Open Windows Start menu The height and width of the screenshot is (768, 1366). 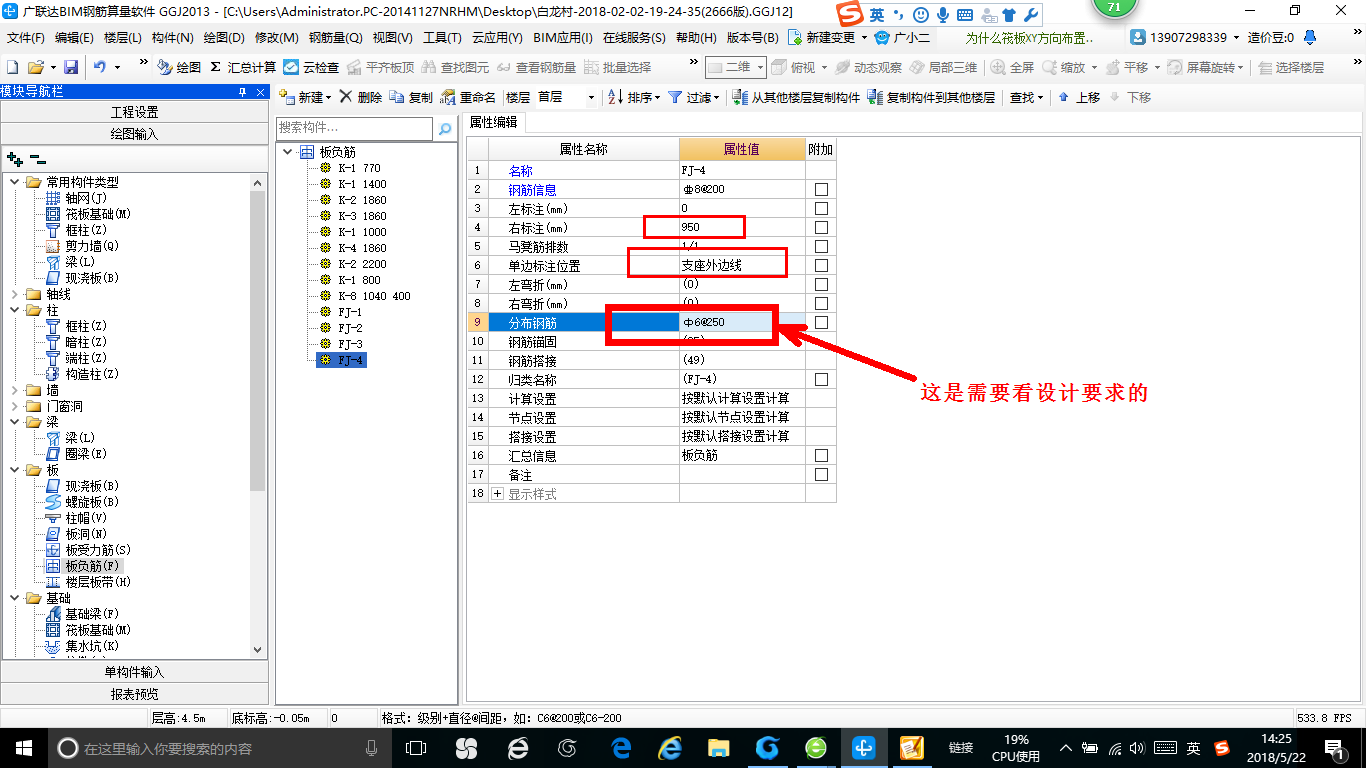22,748
